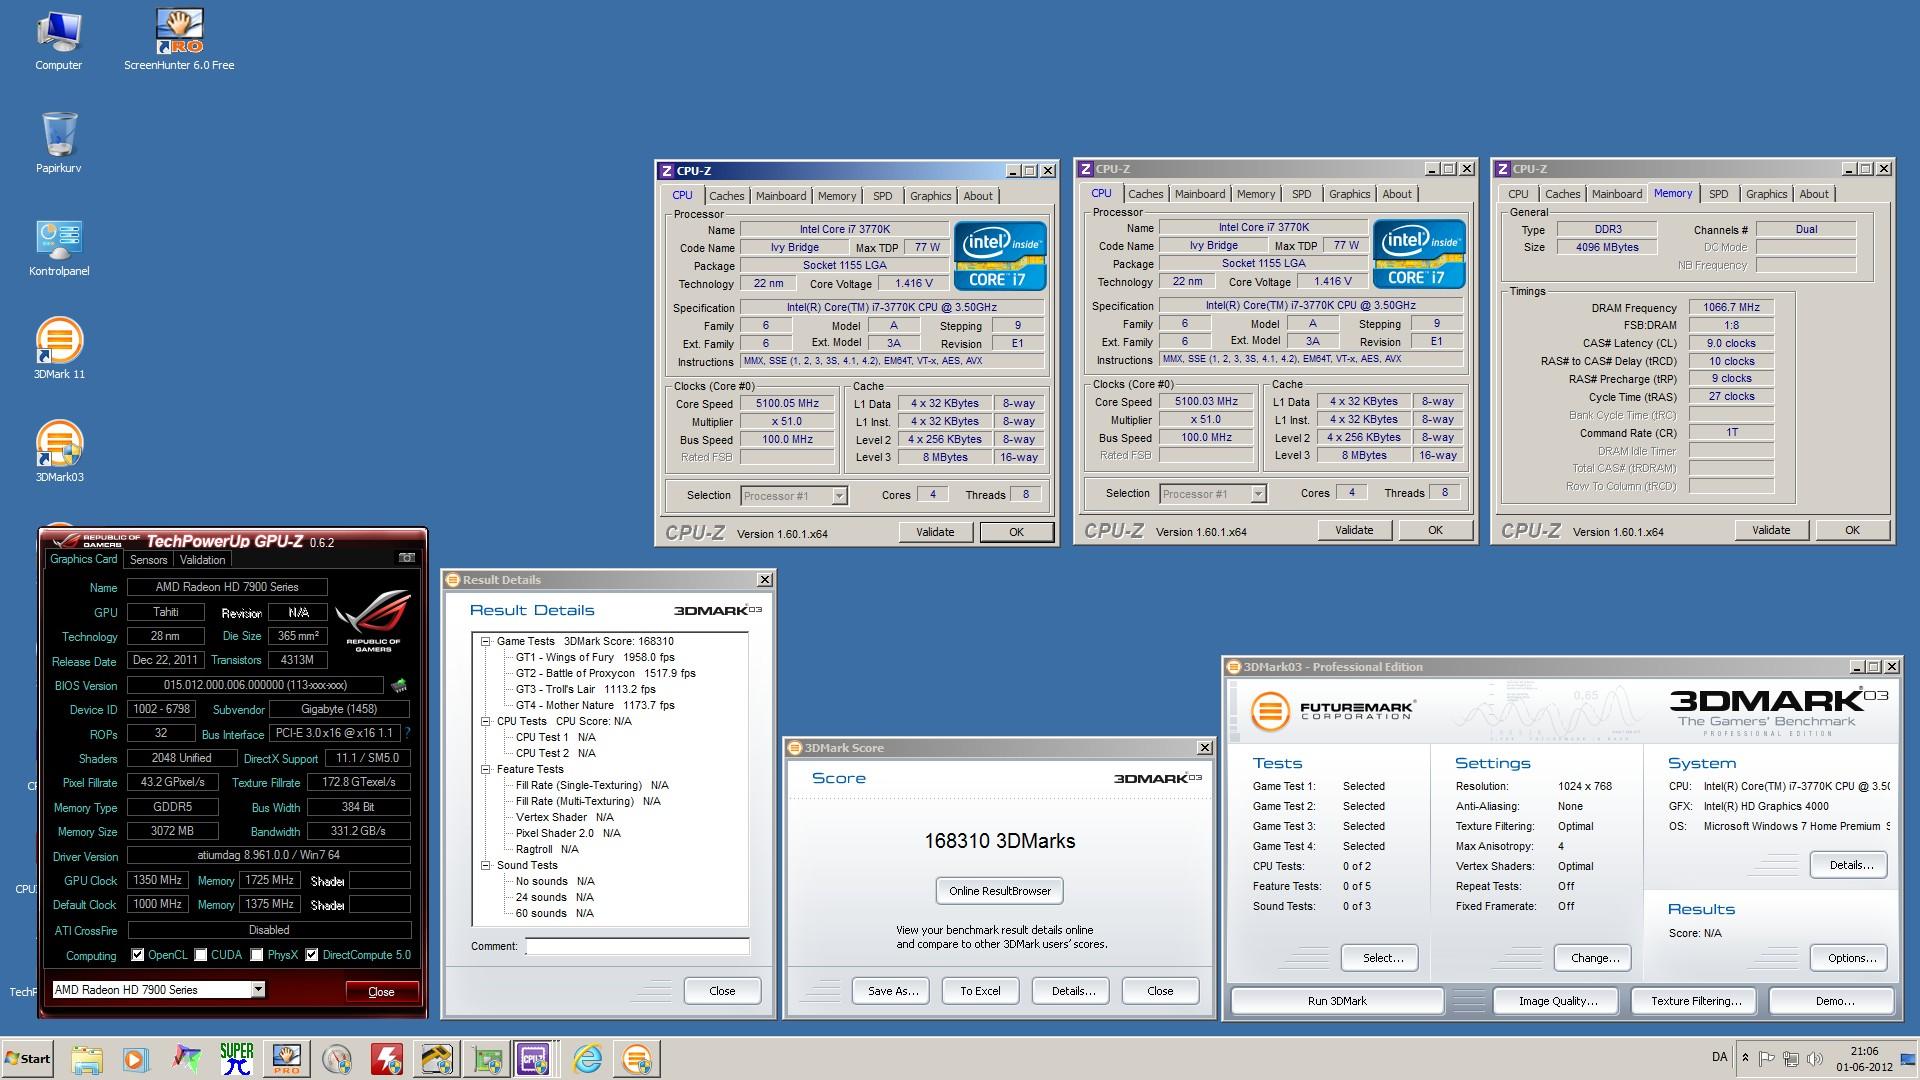Image resolution: width=1920 pixels, height=1080 pixels.
Task: Click the Change... settings button in 3DMark03
Action: [1594, 958]
